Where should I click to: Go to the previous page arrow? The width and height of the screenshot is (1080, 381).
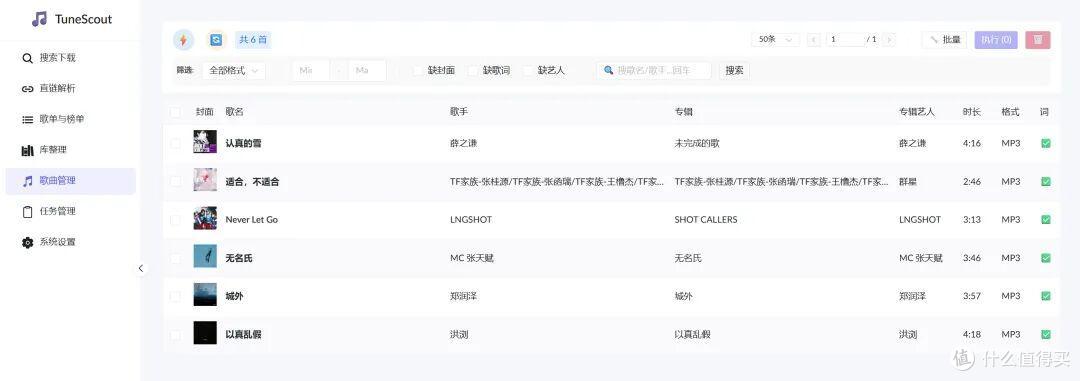tap(814, 40)
